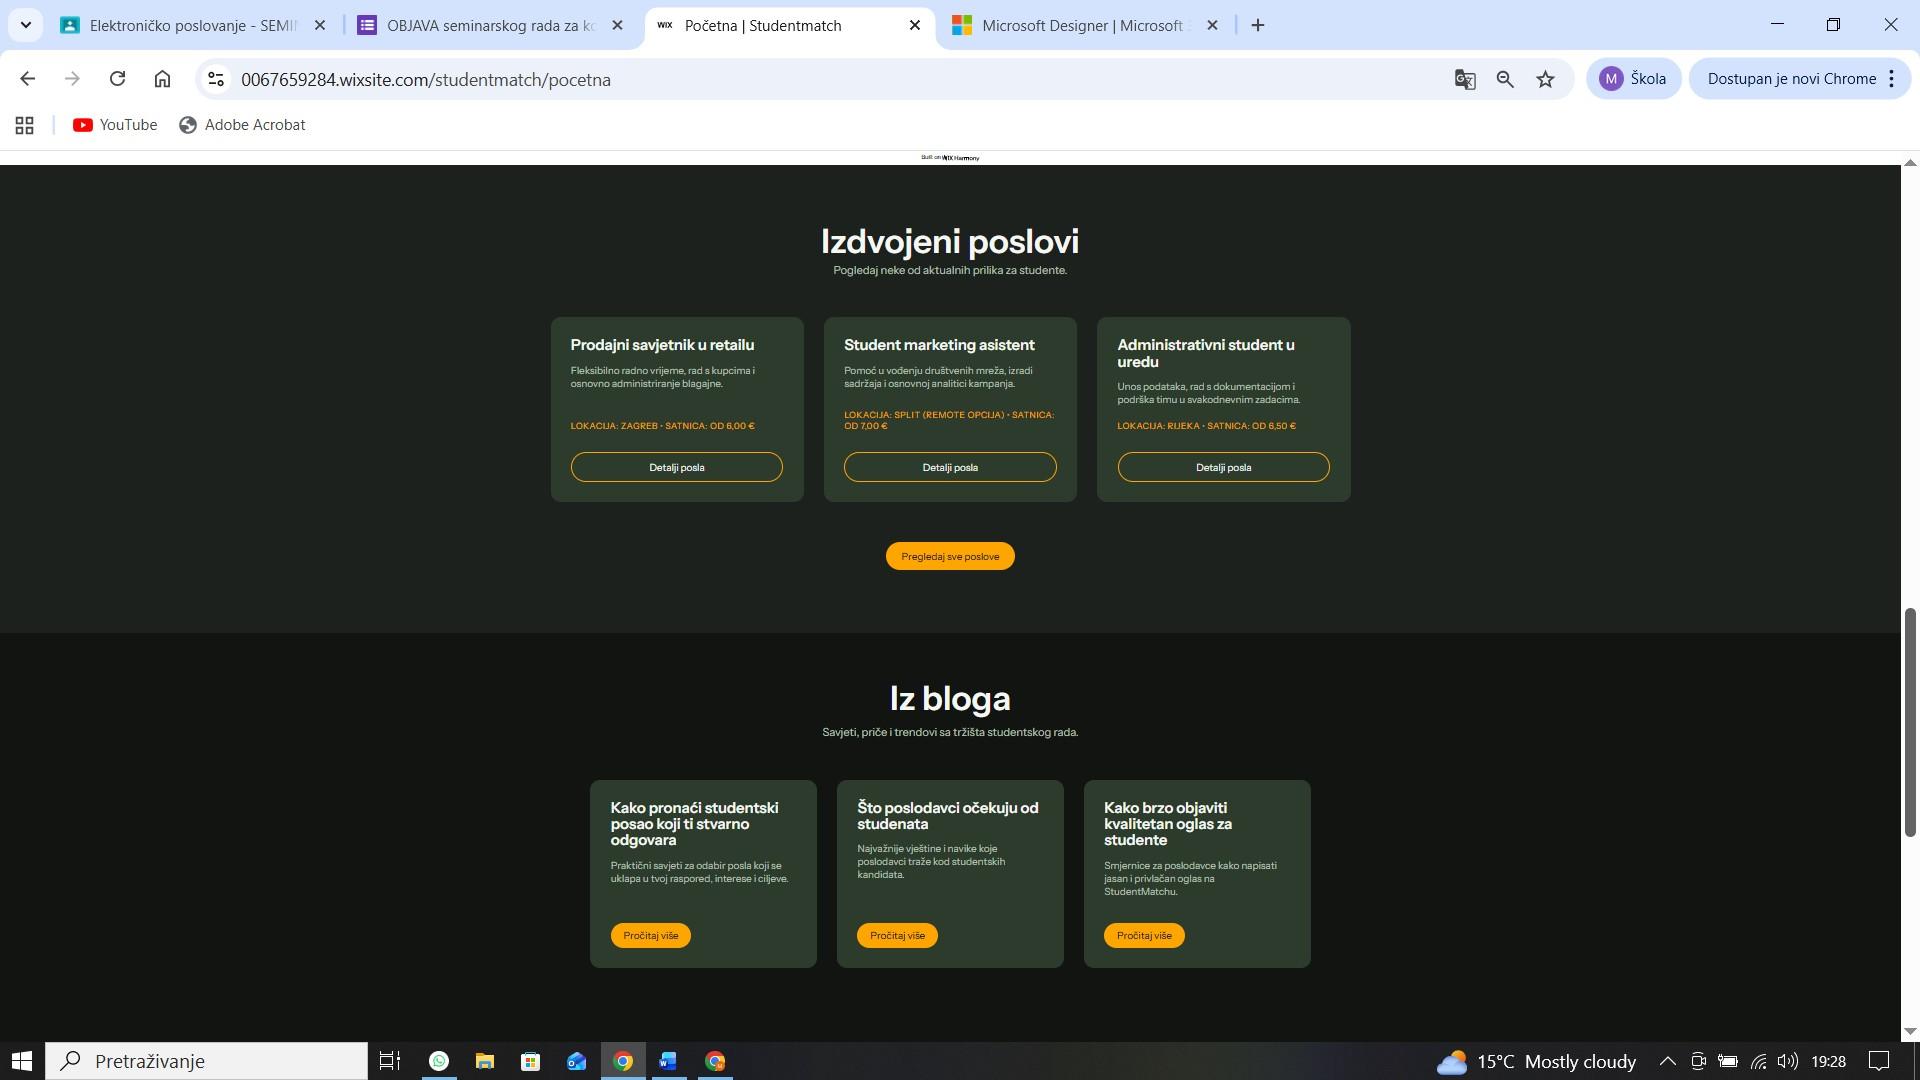Reload the Studentmatch page
This screenshot has height=1080, width=1920.
click(x=117, y=79)
